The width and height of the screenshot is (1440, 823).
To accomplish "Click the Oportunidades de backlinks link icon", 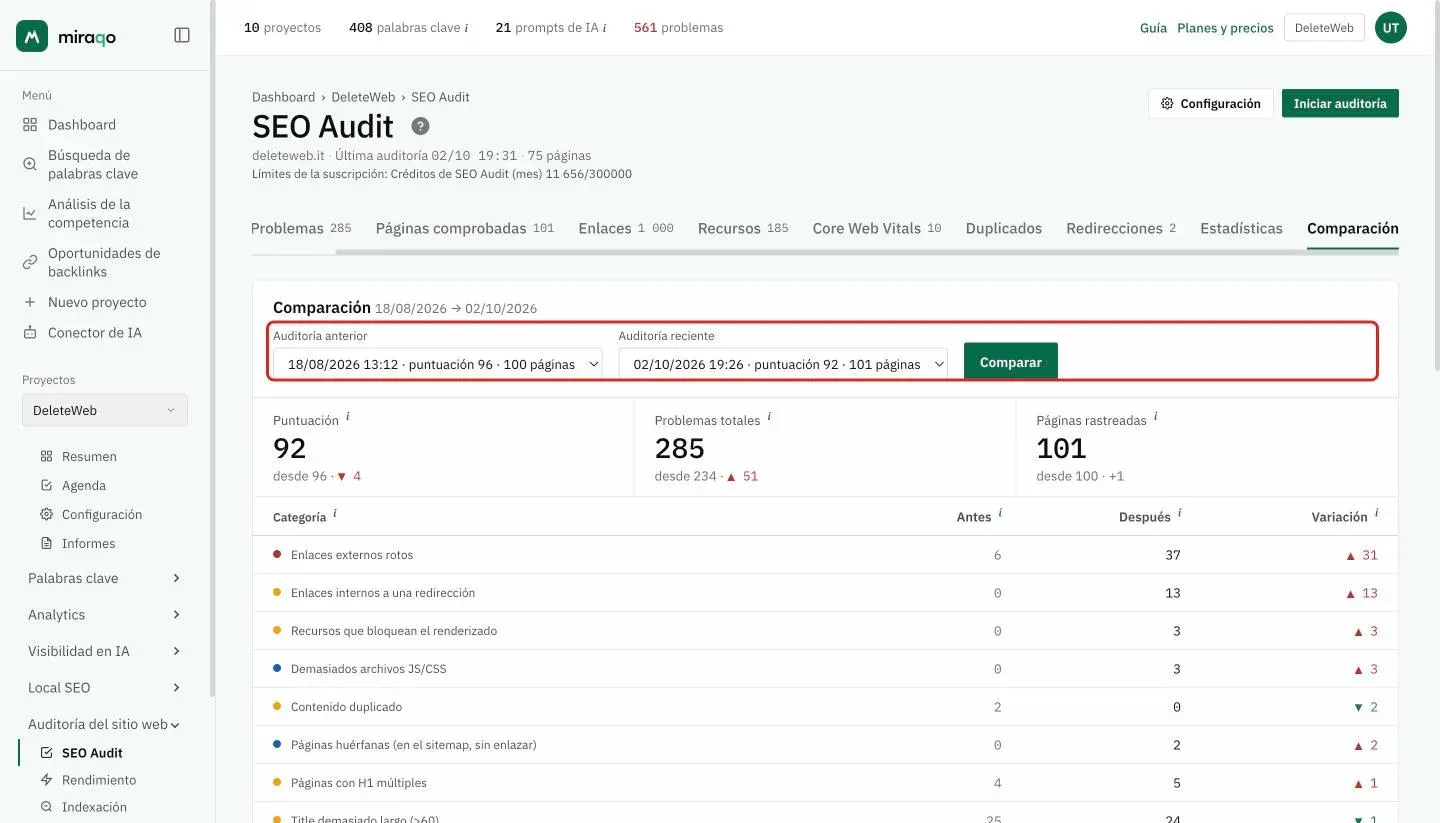I will [x=30, y=262].
